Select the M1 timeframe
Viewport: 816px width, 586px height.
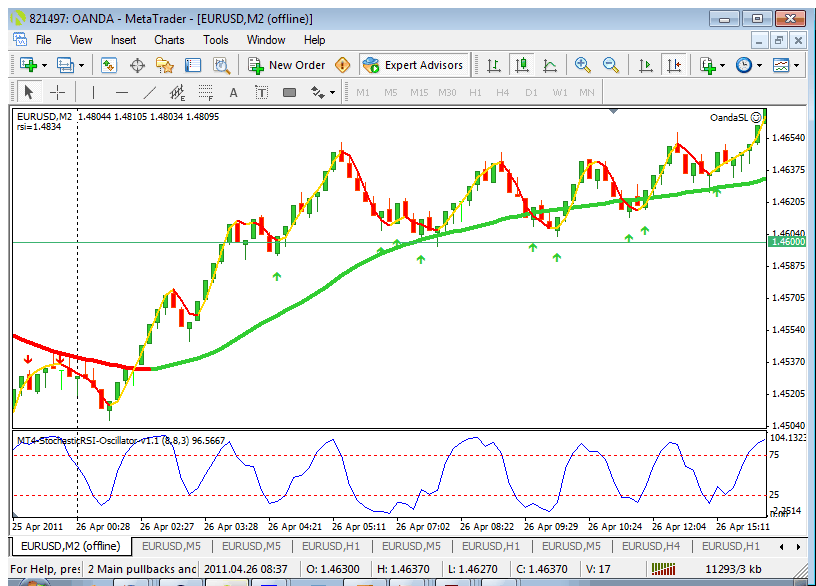click(363, 93)
